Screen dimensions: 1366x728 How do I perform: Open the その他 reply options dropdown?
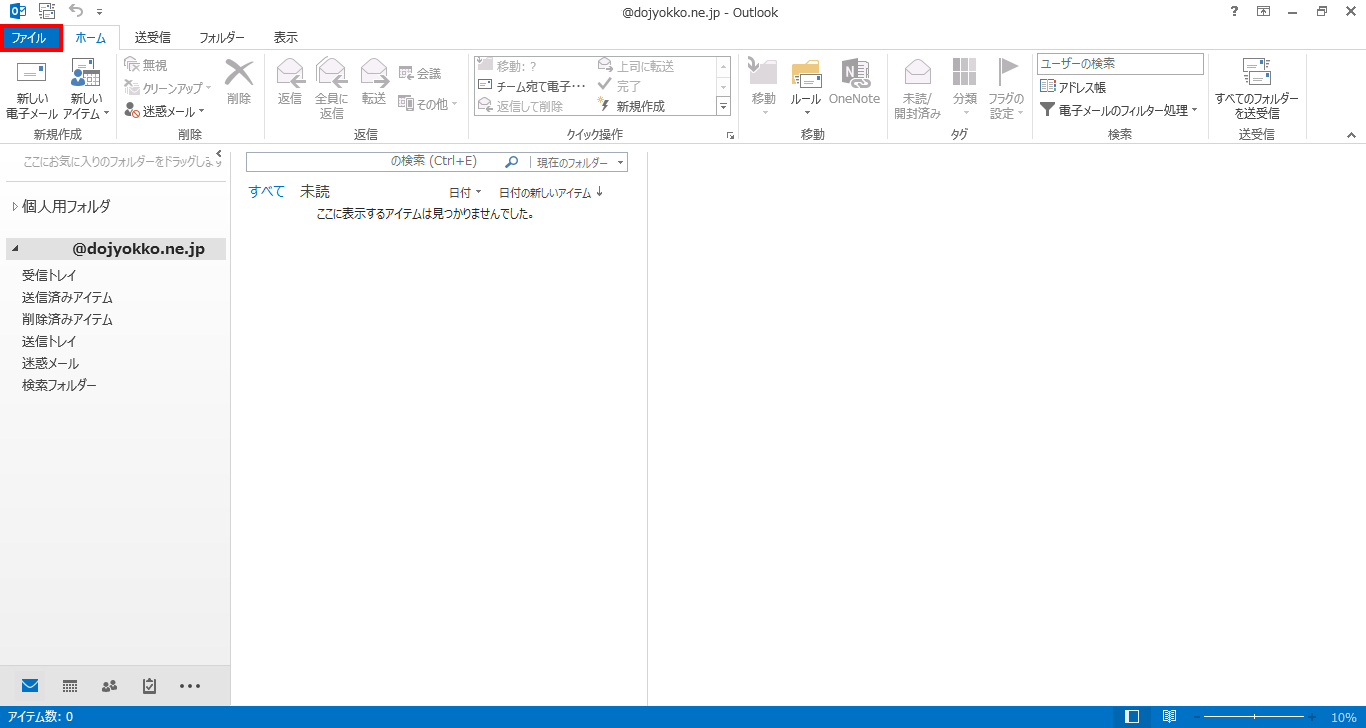coord(428,103)
